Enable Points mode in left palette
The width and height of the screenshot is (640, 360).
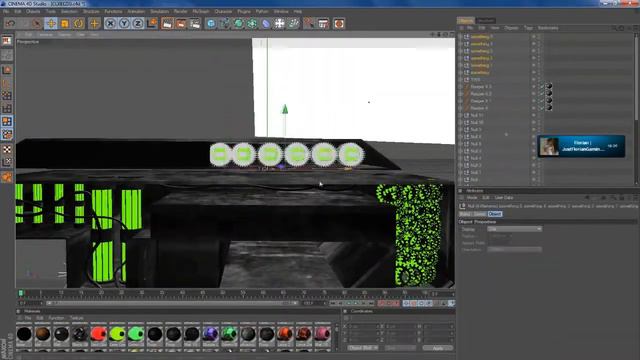(7, 96)
